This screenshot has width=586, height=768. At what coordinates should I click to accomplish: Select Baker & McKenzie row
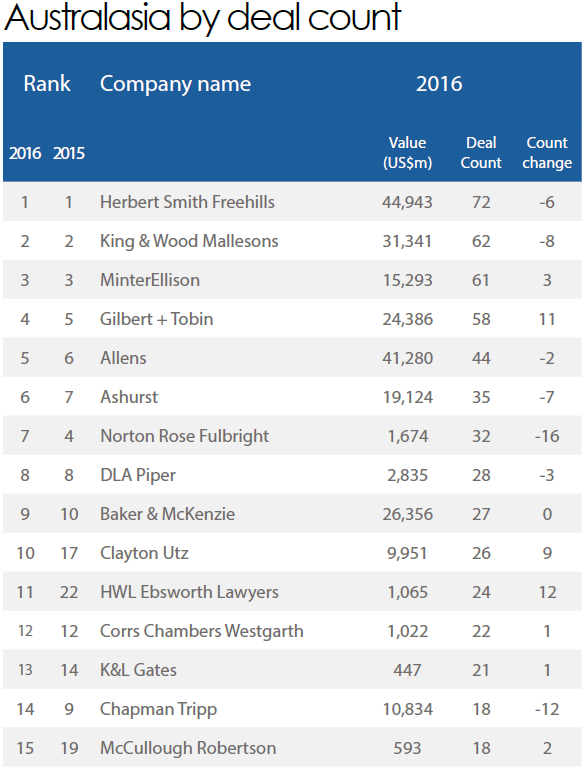click(x=293, y=514)
